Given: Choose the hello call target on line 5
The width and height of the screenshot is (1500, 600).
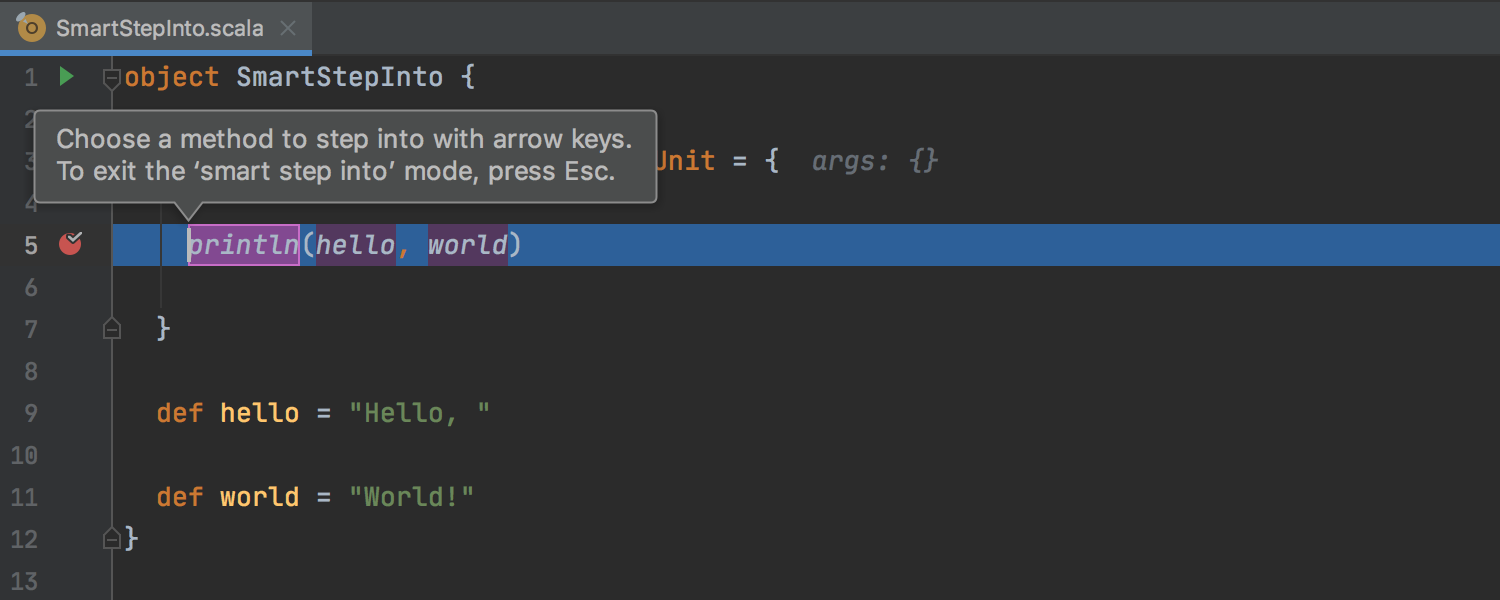Looking at the screenshot, I should coord(356,245).
